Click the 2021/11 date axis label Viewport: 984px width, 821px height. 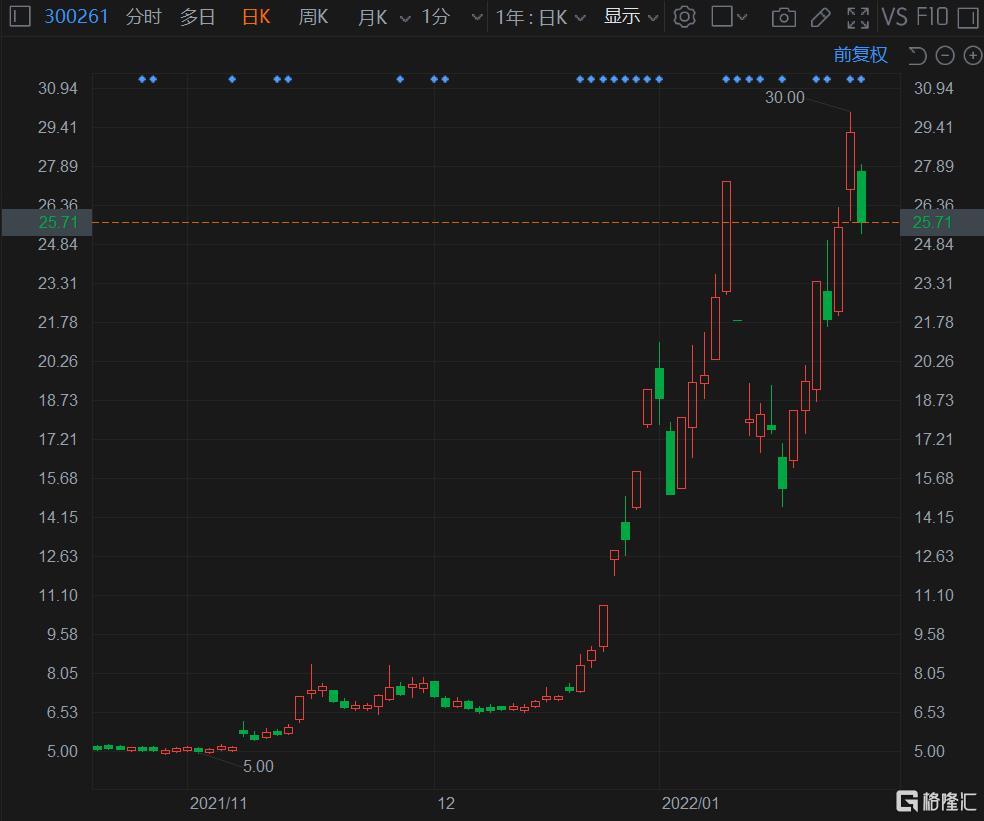click(x=218, y=803)
